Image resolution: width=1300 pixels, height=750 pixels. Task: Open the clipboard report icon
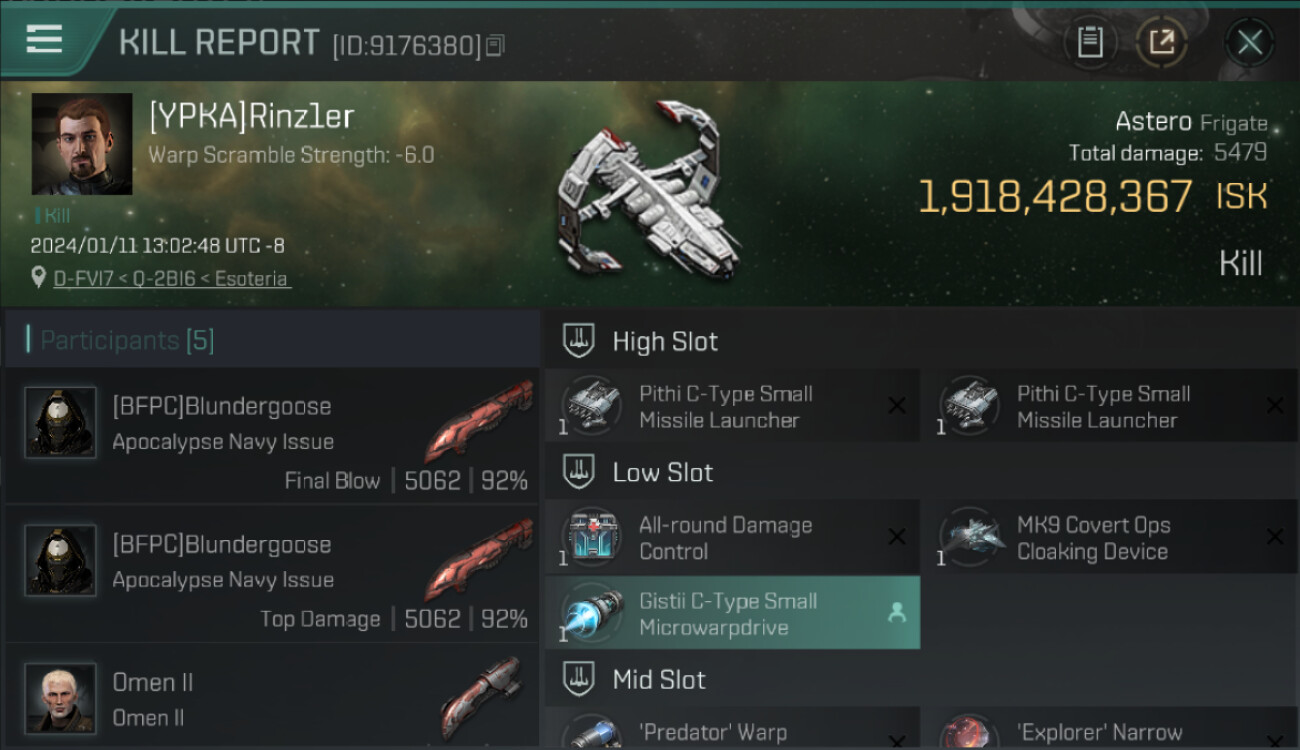1090,42
